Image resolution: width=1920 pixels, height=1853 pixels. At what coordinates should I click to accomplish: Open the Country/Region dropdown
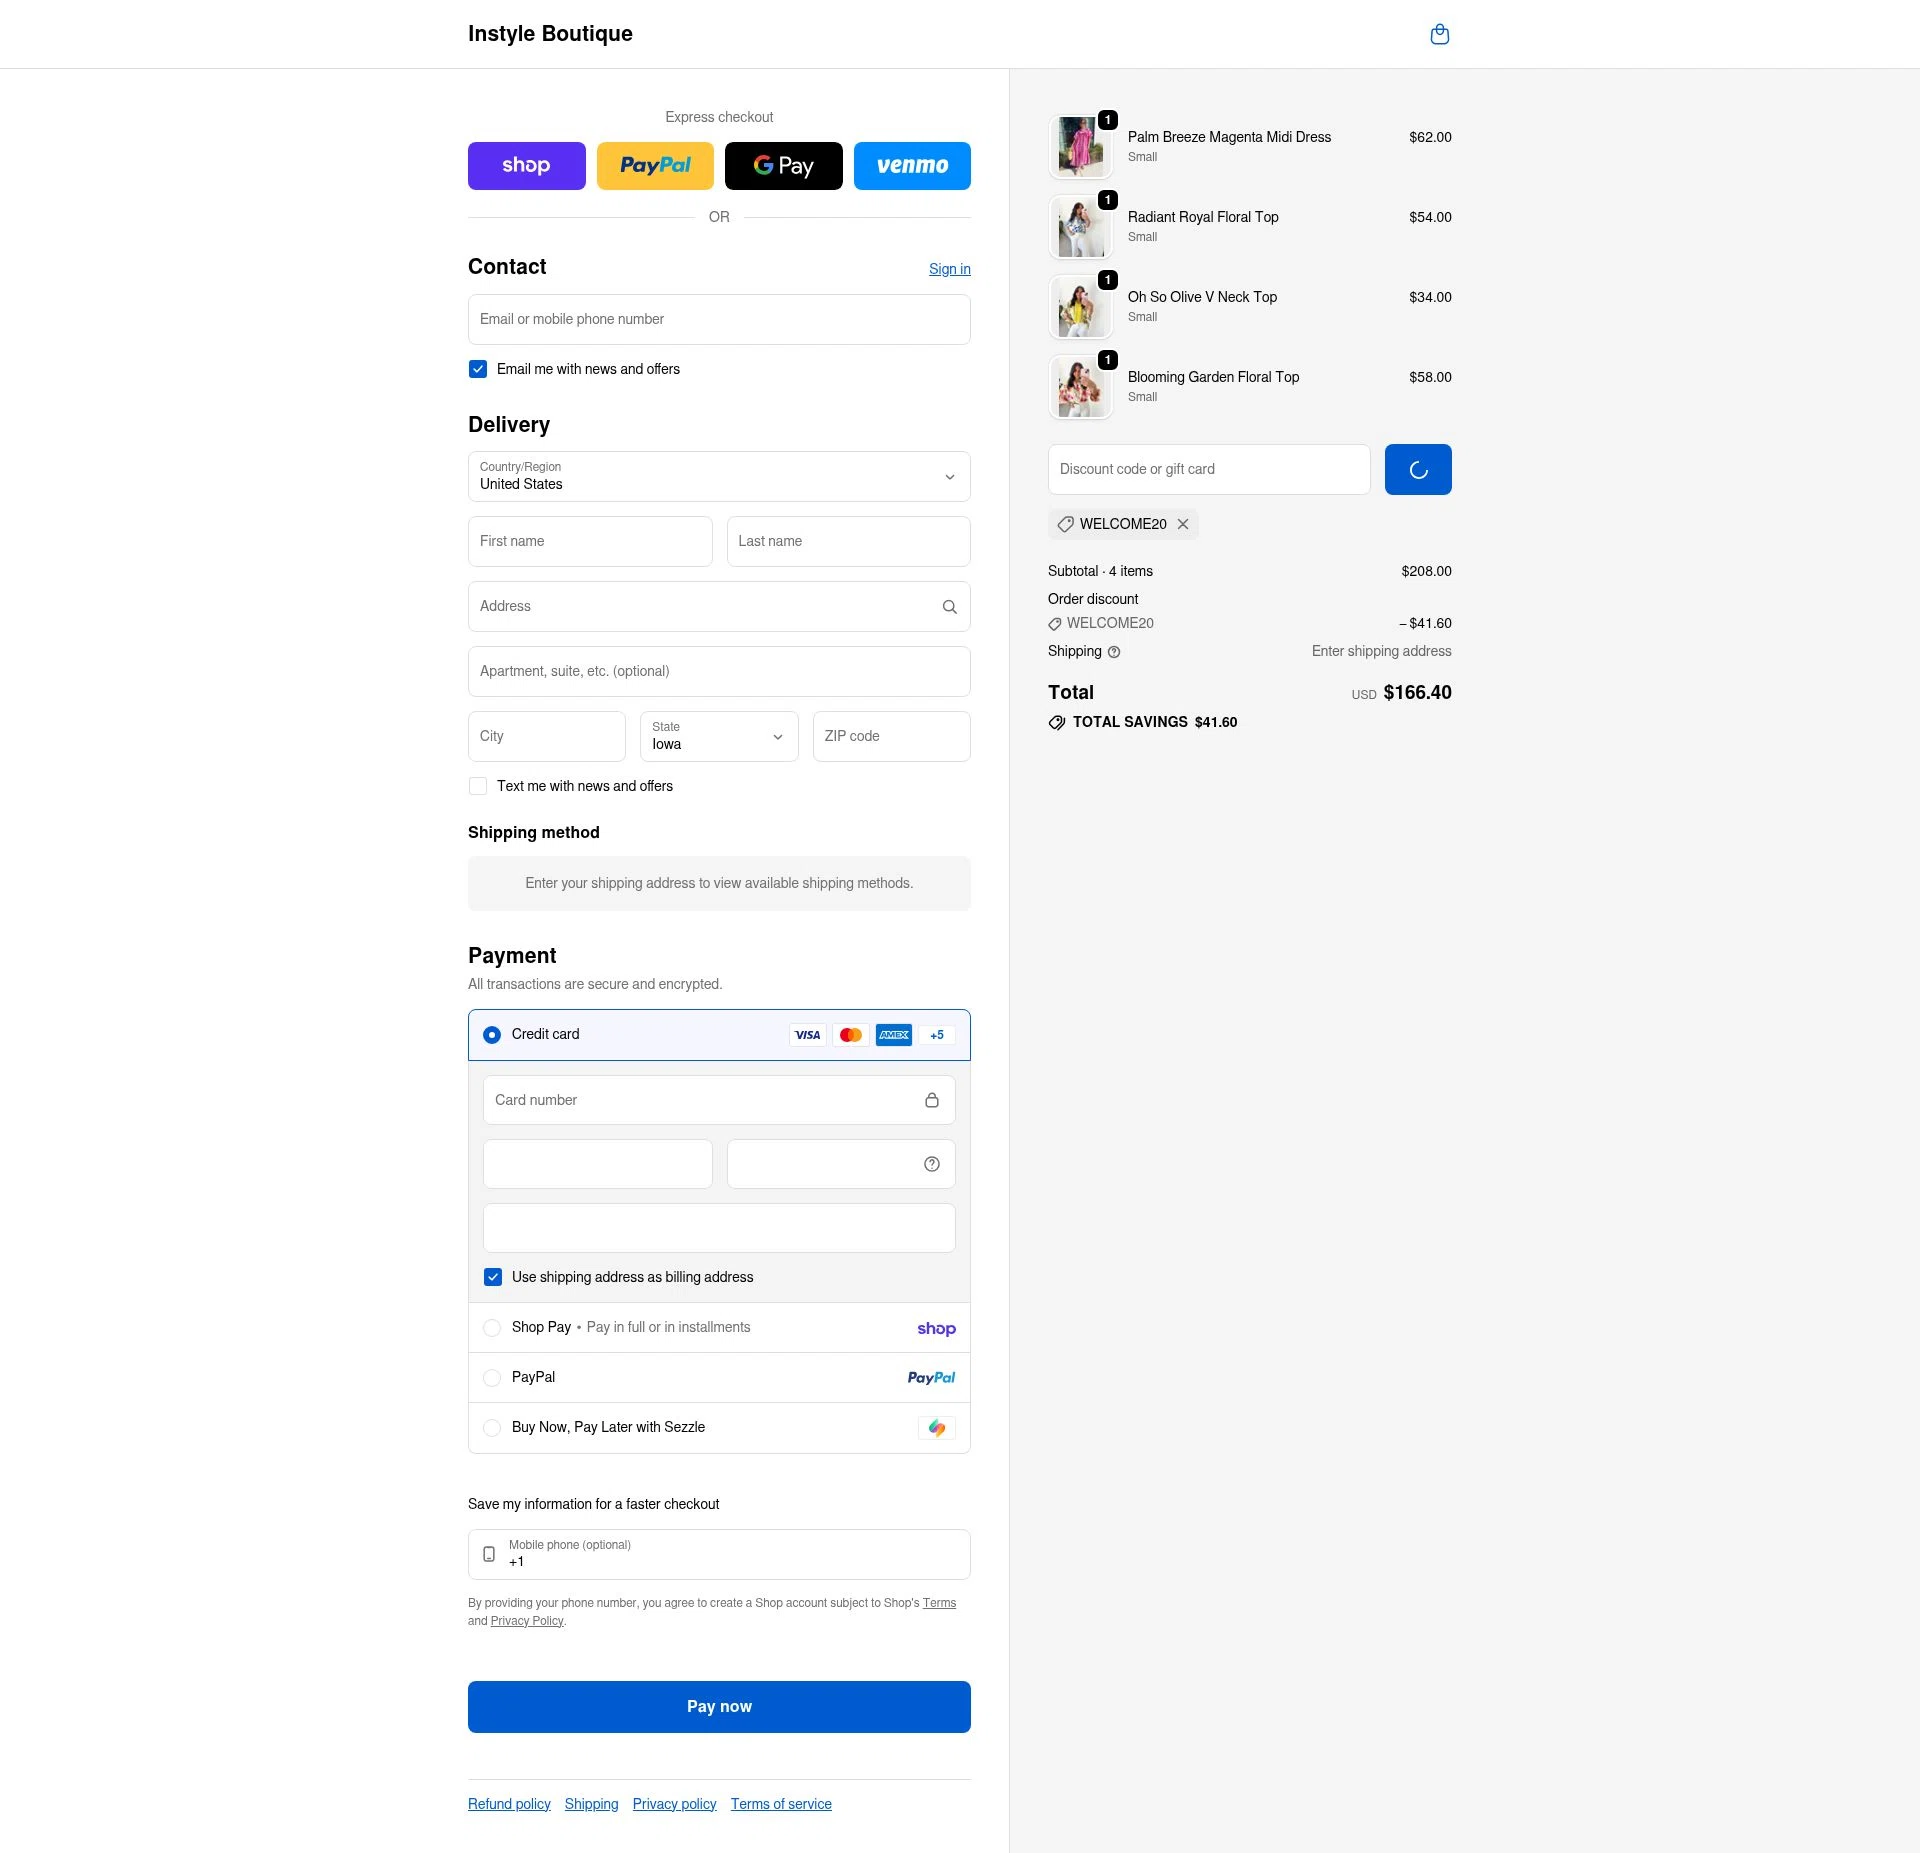click(x=719, y=477)
